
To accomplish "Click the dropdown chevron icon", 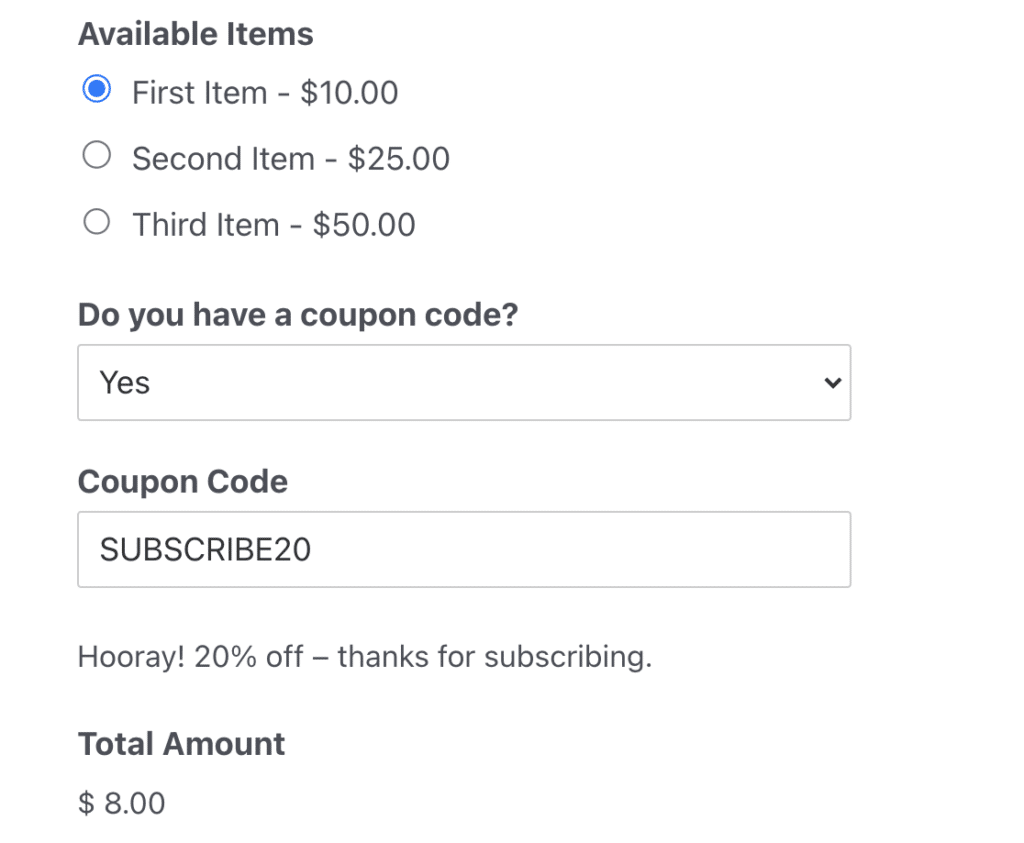I will pyautogui.click(x=831, y=382).
